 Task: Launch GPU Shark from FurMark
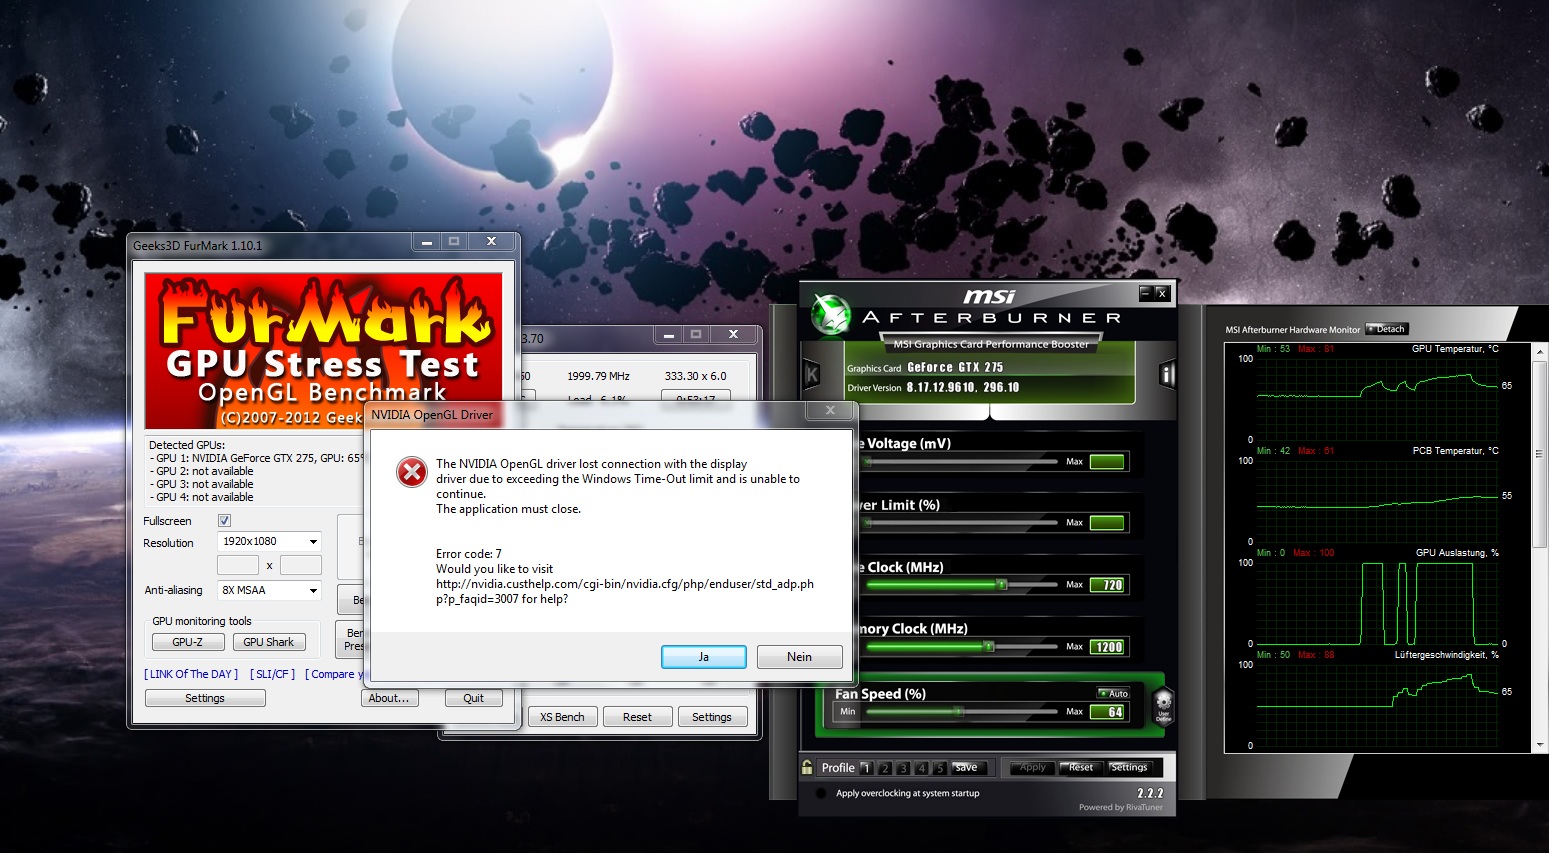pos(269,642)
